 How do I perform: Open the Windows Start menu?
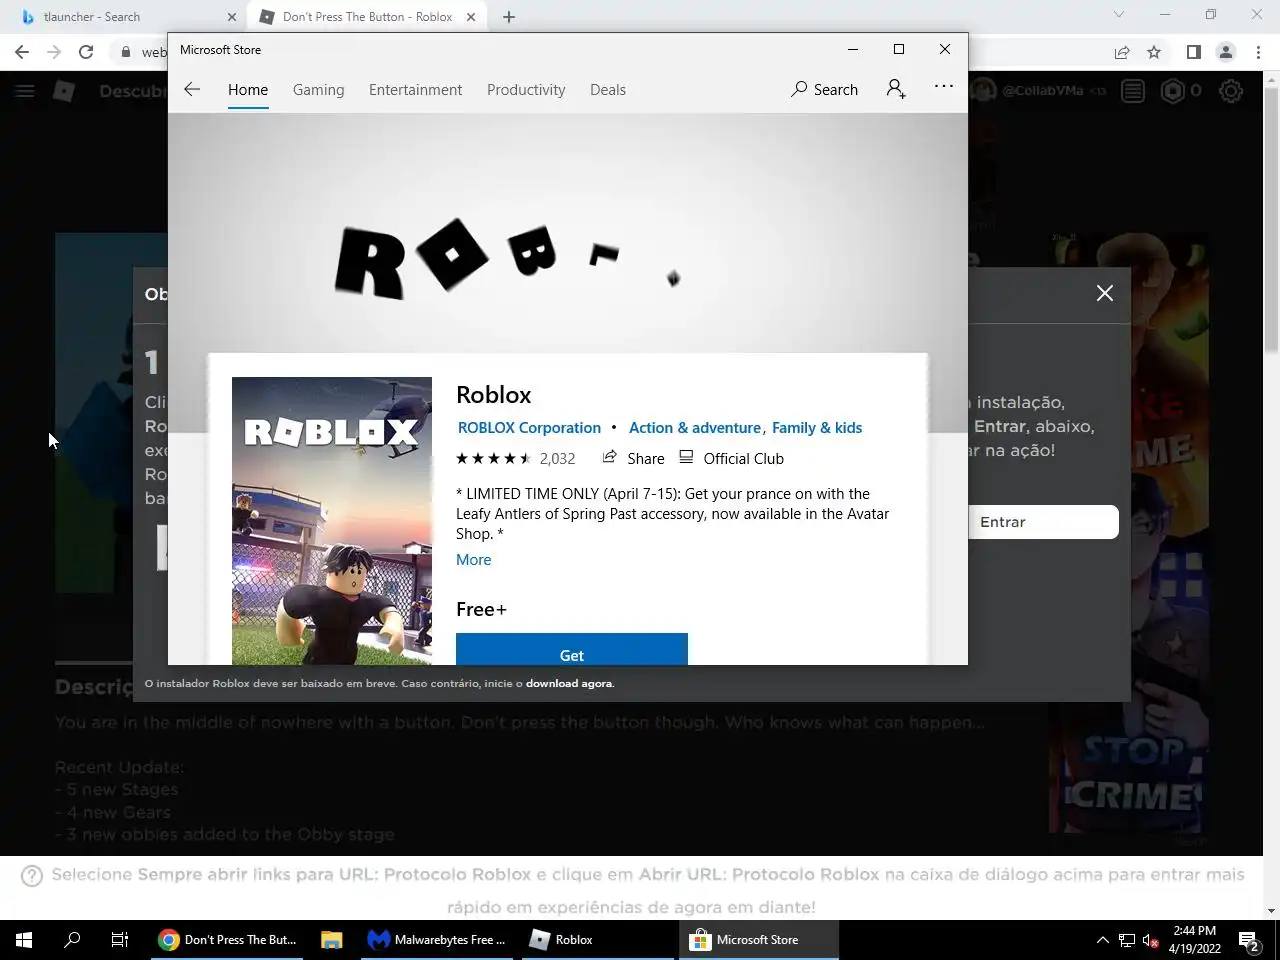[24, 940]
